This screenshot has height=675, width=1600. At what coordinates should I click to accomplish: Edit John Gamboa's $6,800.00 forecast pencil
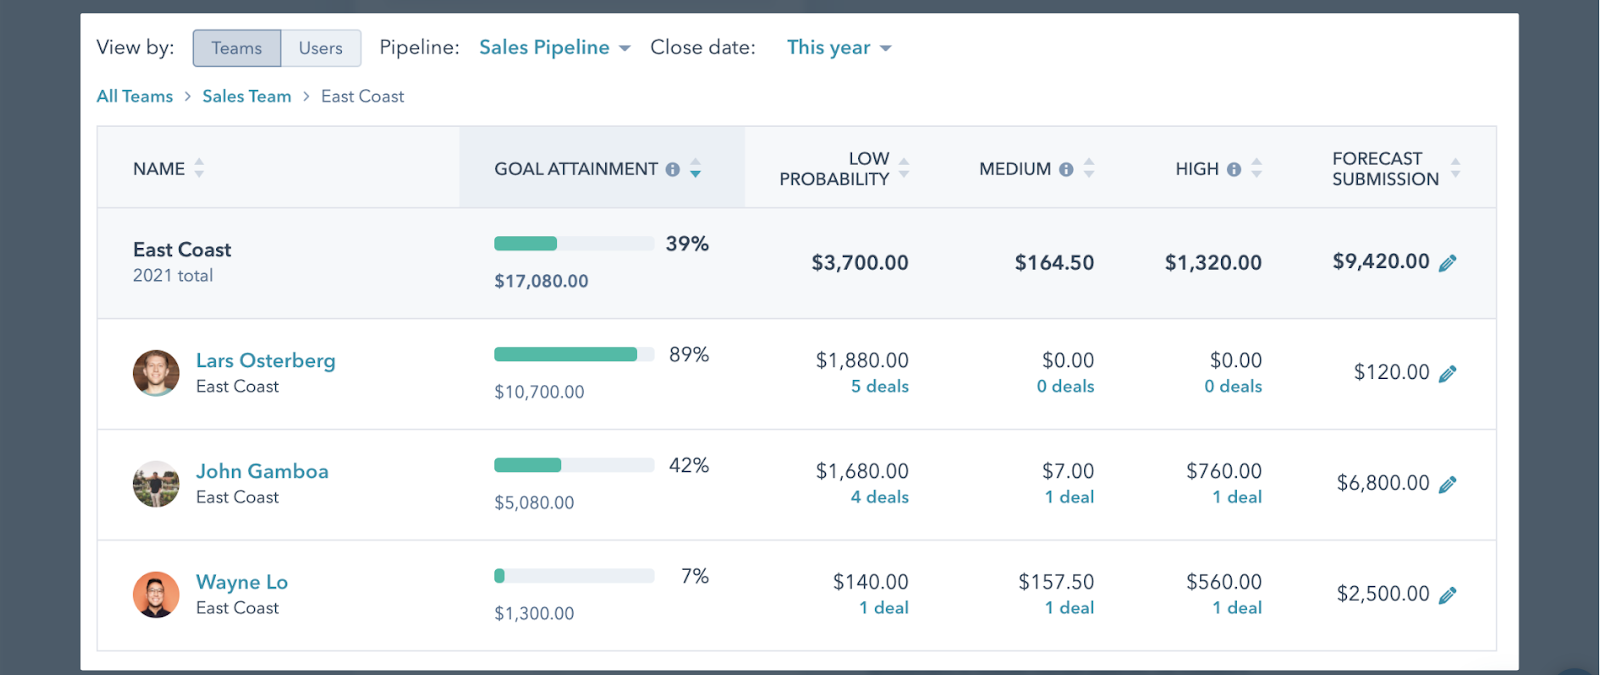point(1447,485)
